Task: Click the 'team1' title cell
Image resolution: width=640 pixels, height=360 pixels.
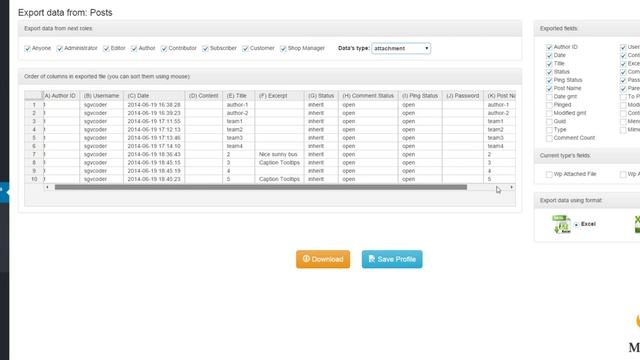Action: (238, 121)
